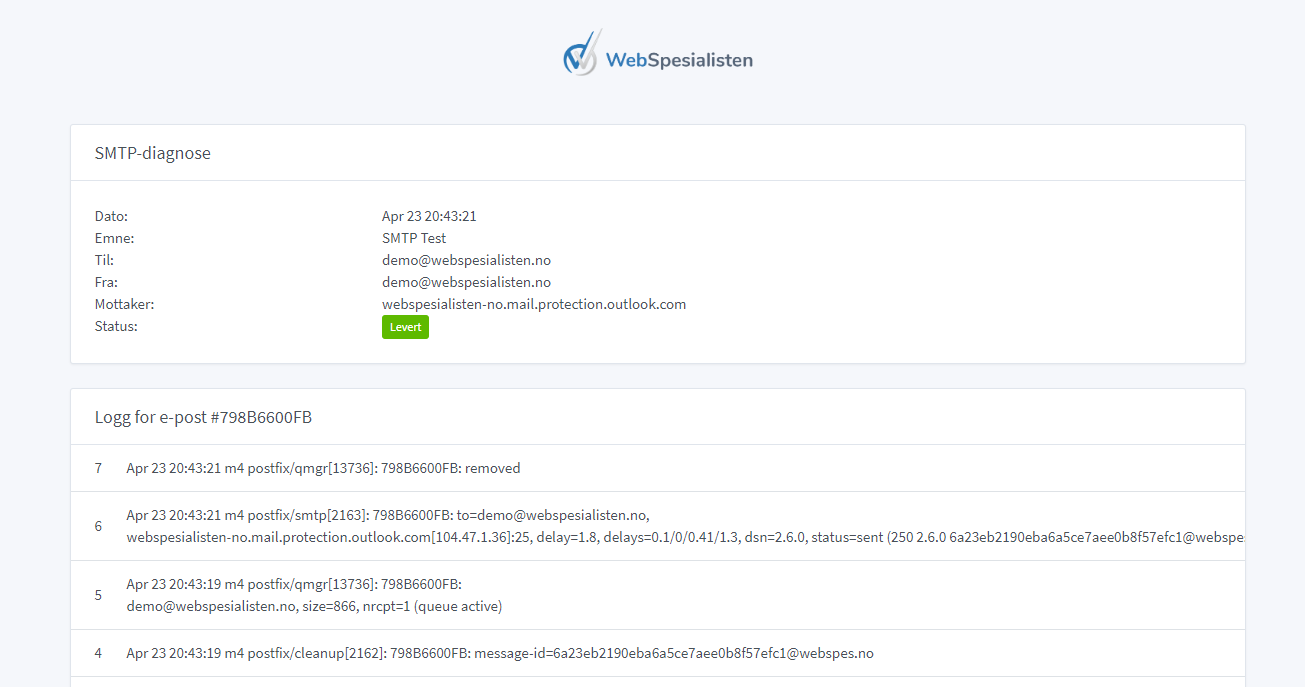This screenshot has width=1305, height=687.
Task: Click the Logg for e-post #798B6600FB heading
Action: tap(203, 417)
